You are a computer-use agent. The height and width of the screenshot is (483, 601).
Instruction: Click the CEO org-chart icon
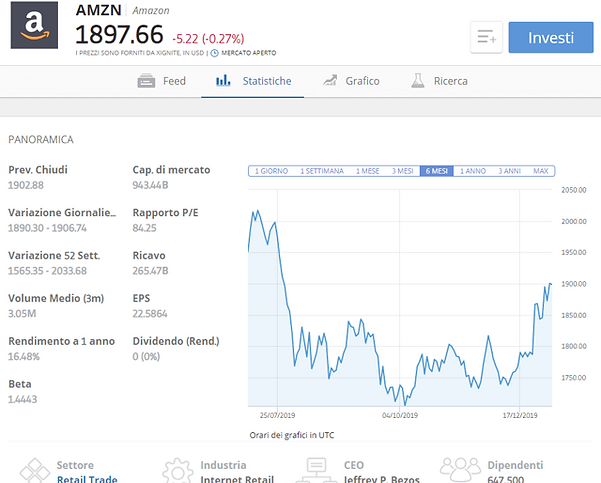pyautogui.click(x=317, y=470)
